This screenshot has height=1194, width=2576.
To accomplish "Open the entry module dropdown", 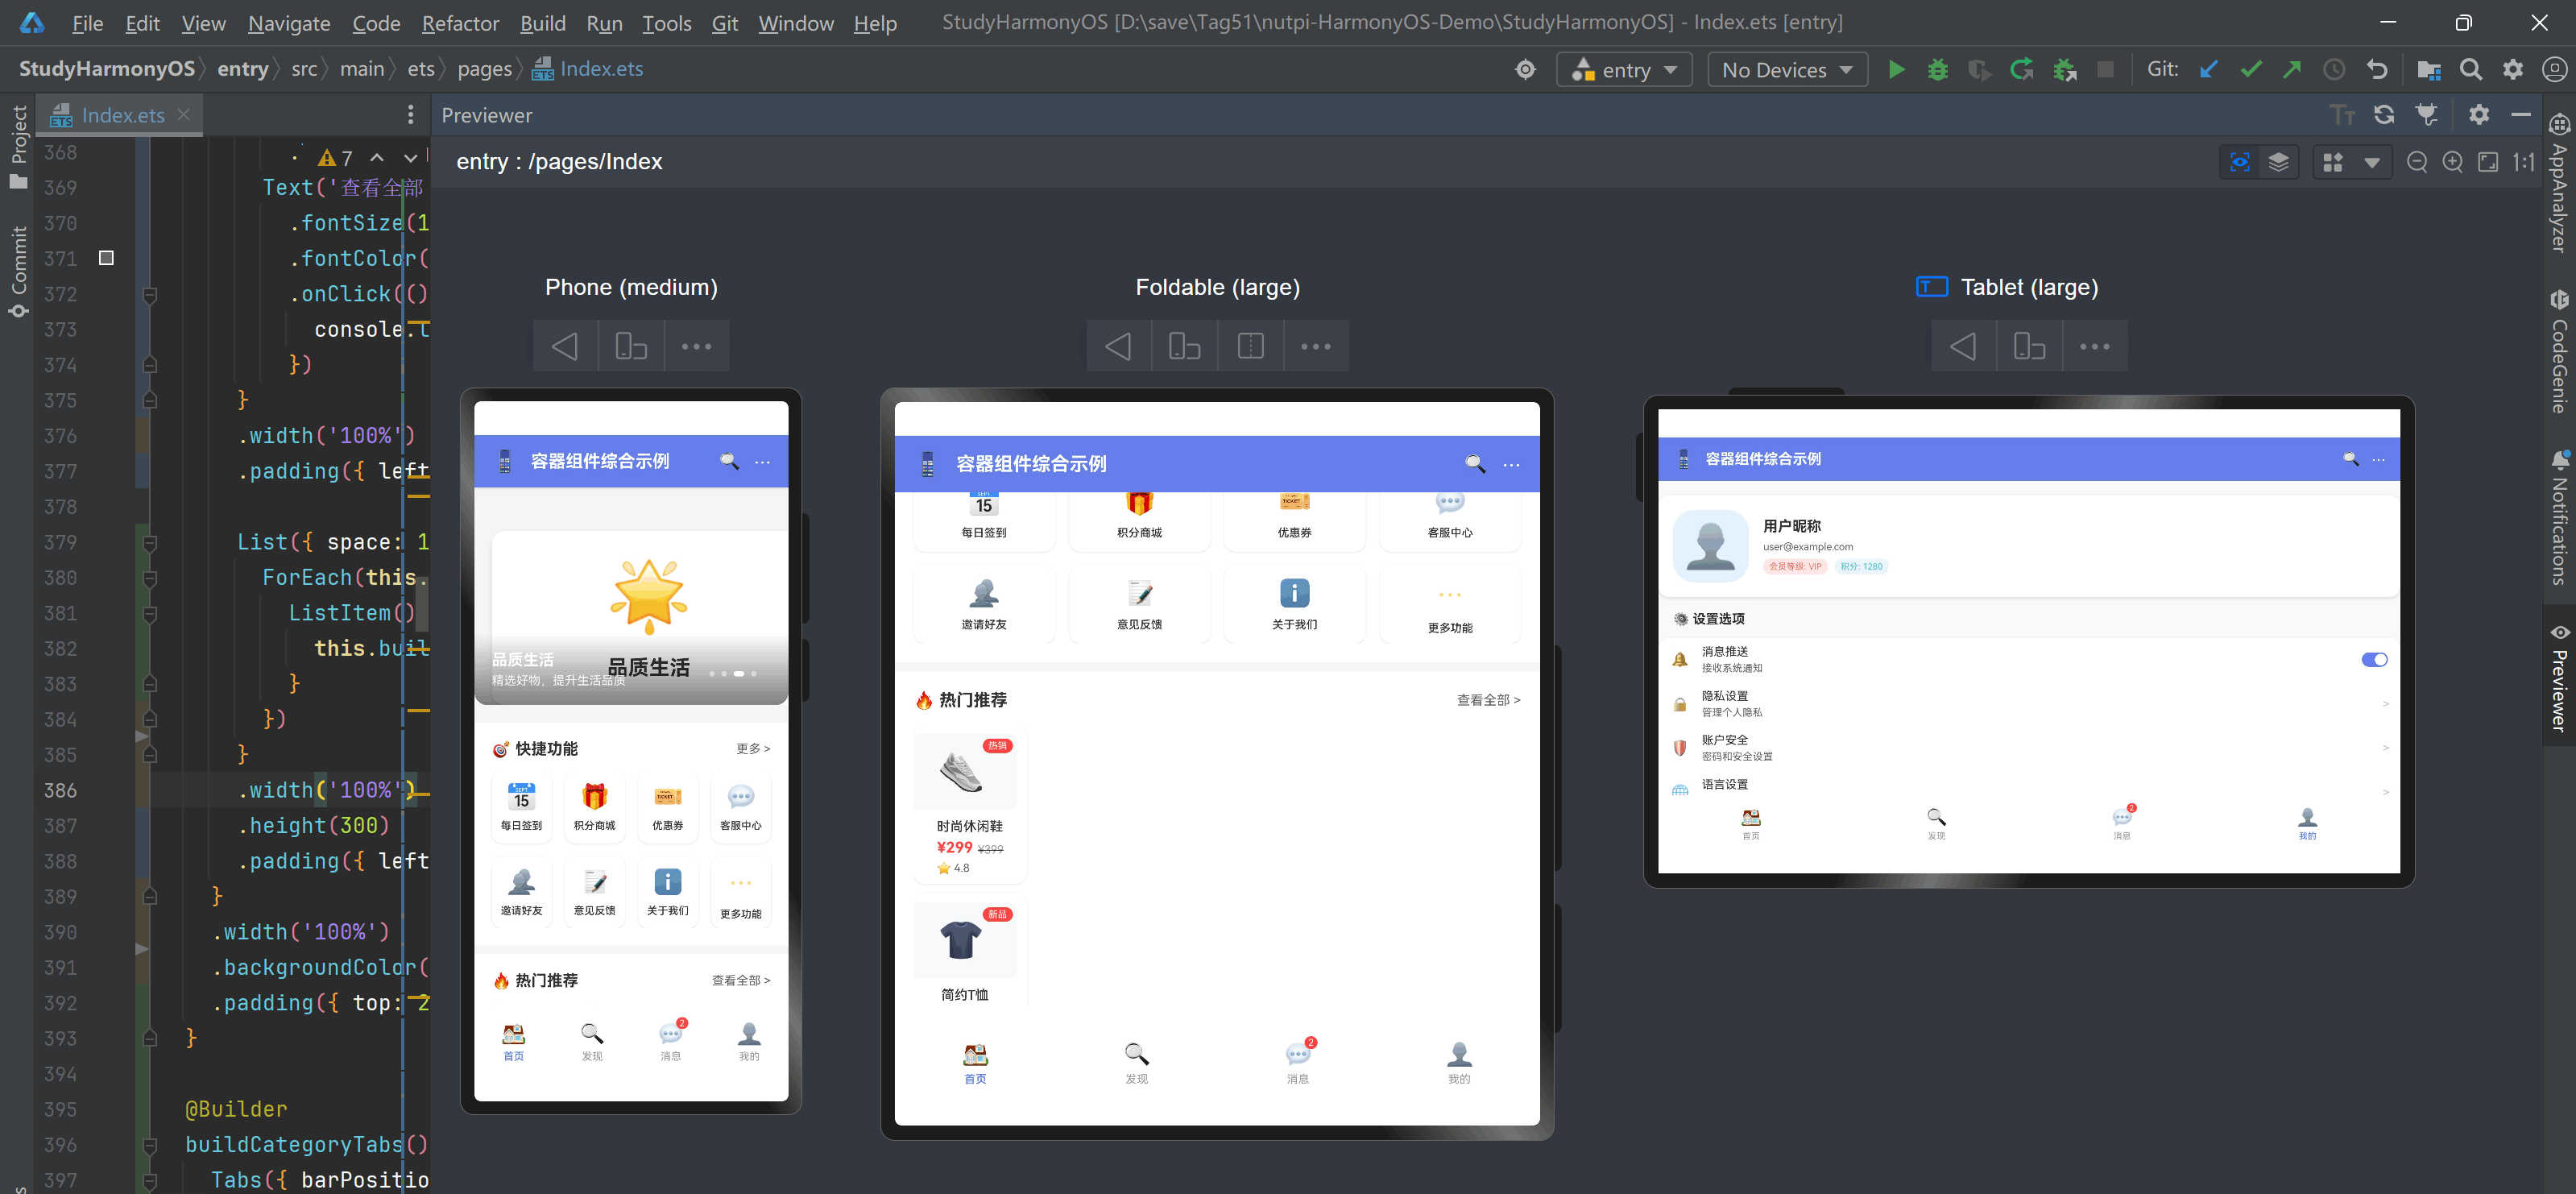I will click(x=1624, y=70).
